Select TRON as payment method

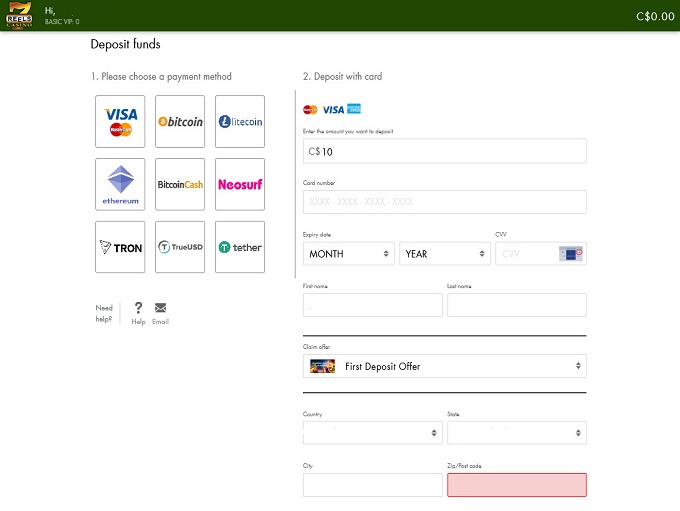click(x=120, y=247)
